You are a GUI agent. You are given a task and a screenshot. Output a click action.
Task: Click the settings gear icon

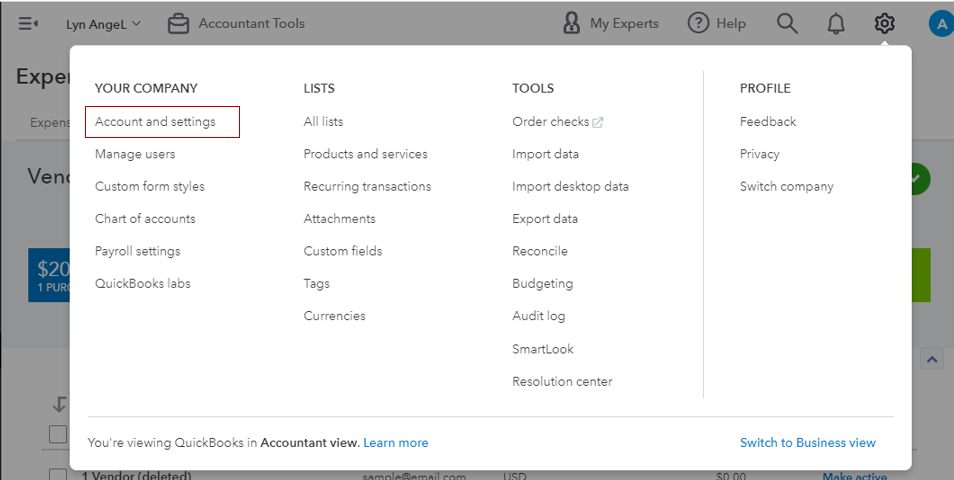884,23
